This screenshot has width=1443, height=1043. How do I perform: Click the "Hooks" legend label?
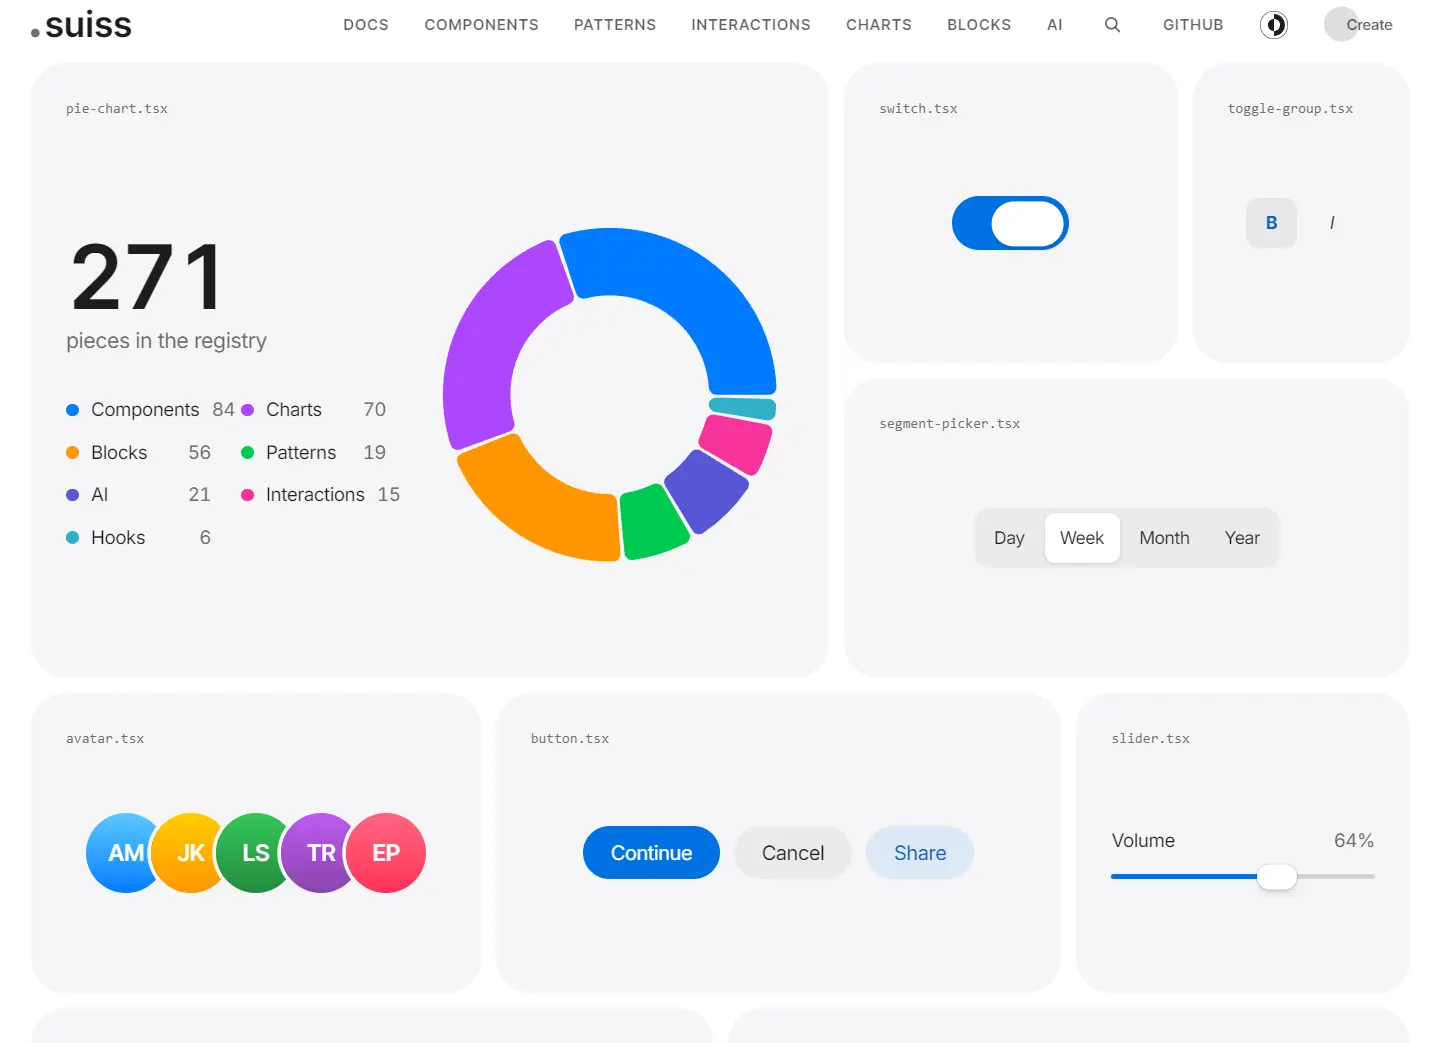coord(118,538)
